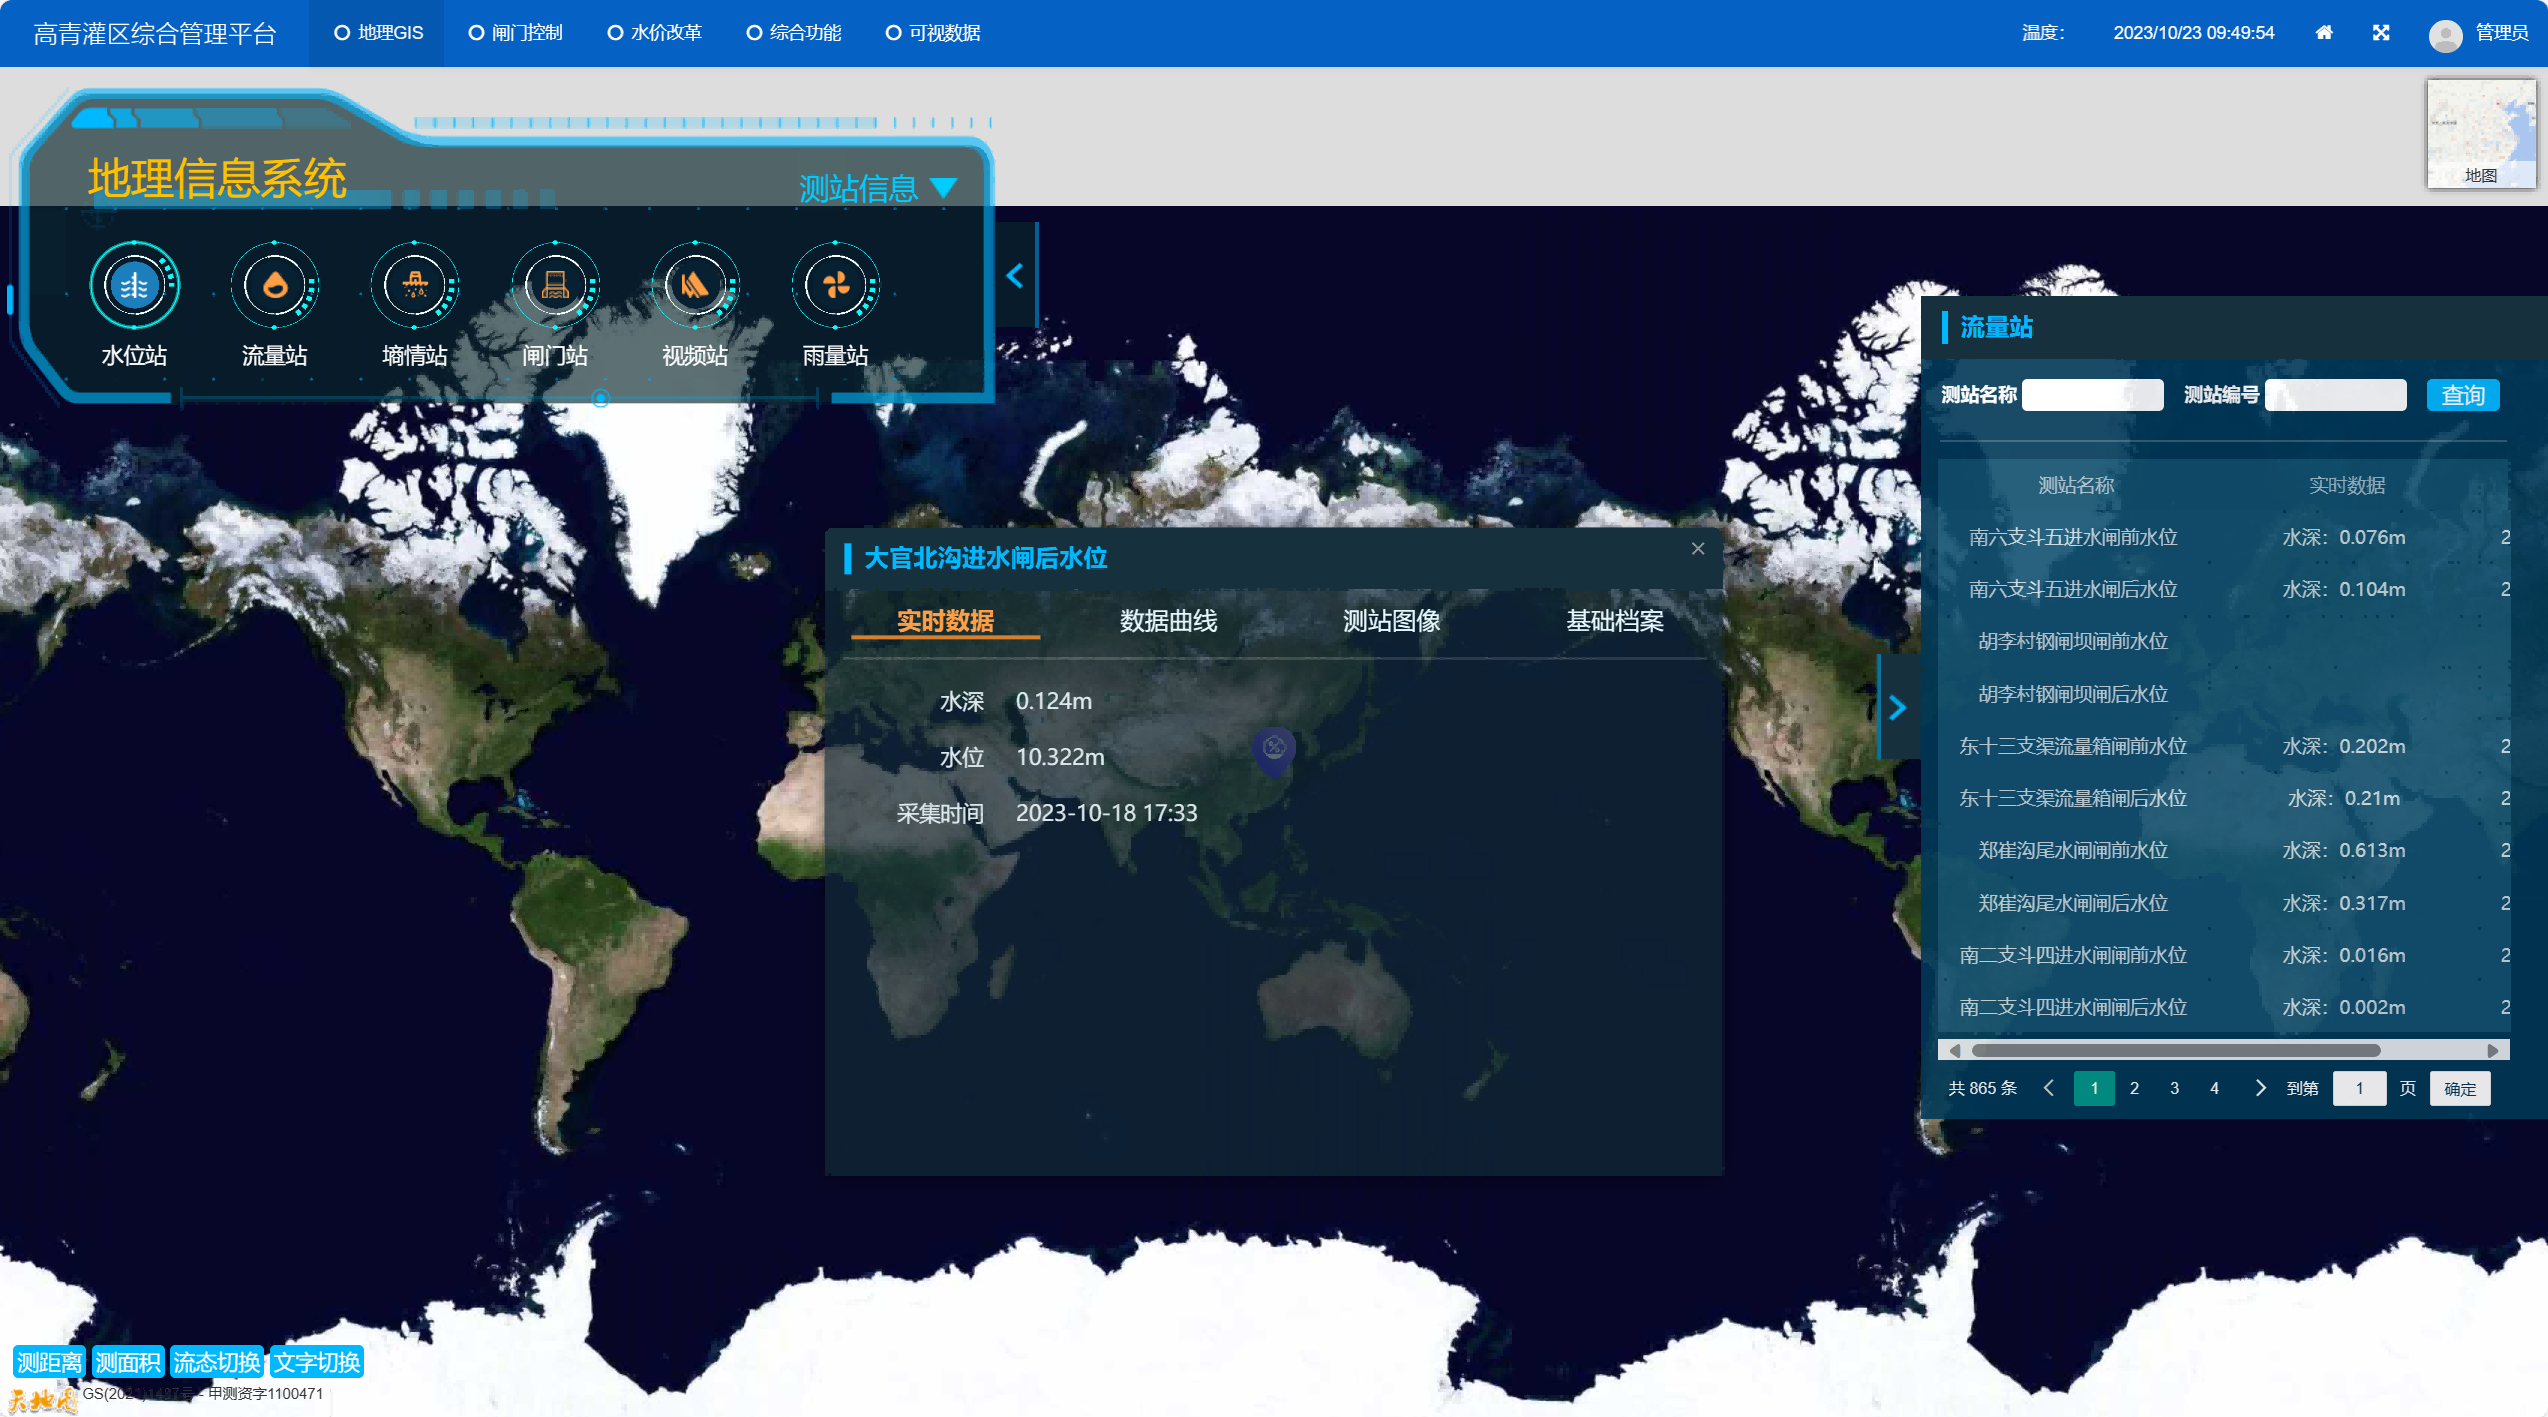Switch to the 数据曲线 tab

pyautogui.click(x=1168, y=621)
